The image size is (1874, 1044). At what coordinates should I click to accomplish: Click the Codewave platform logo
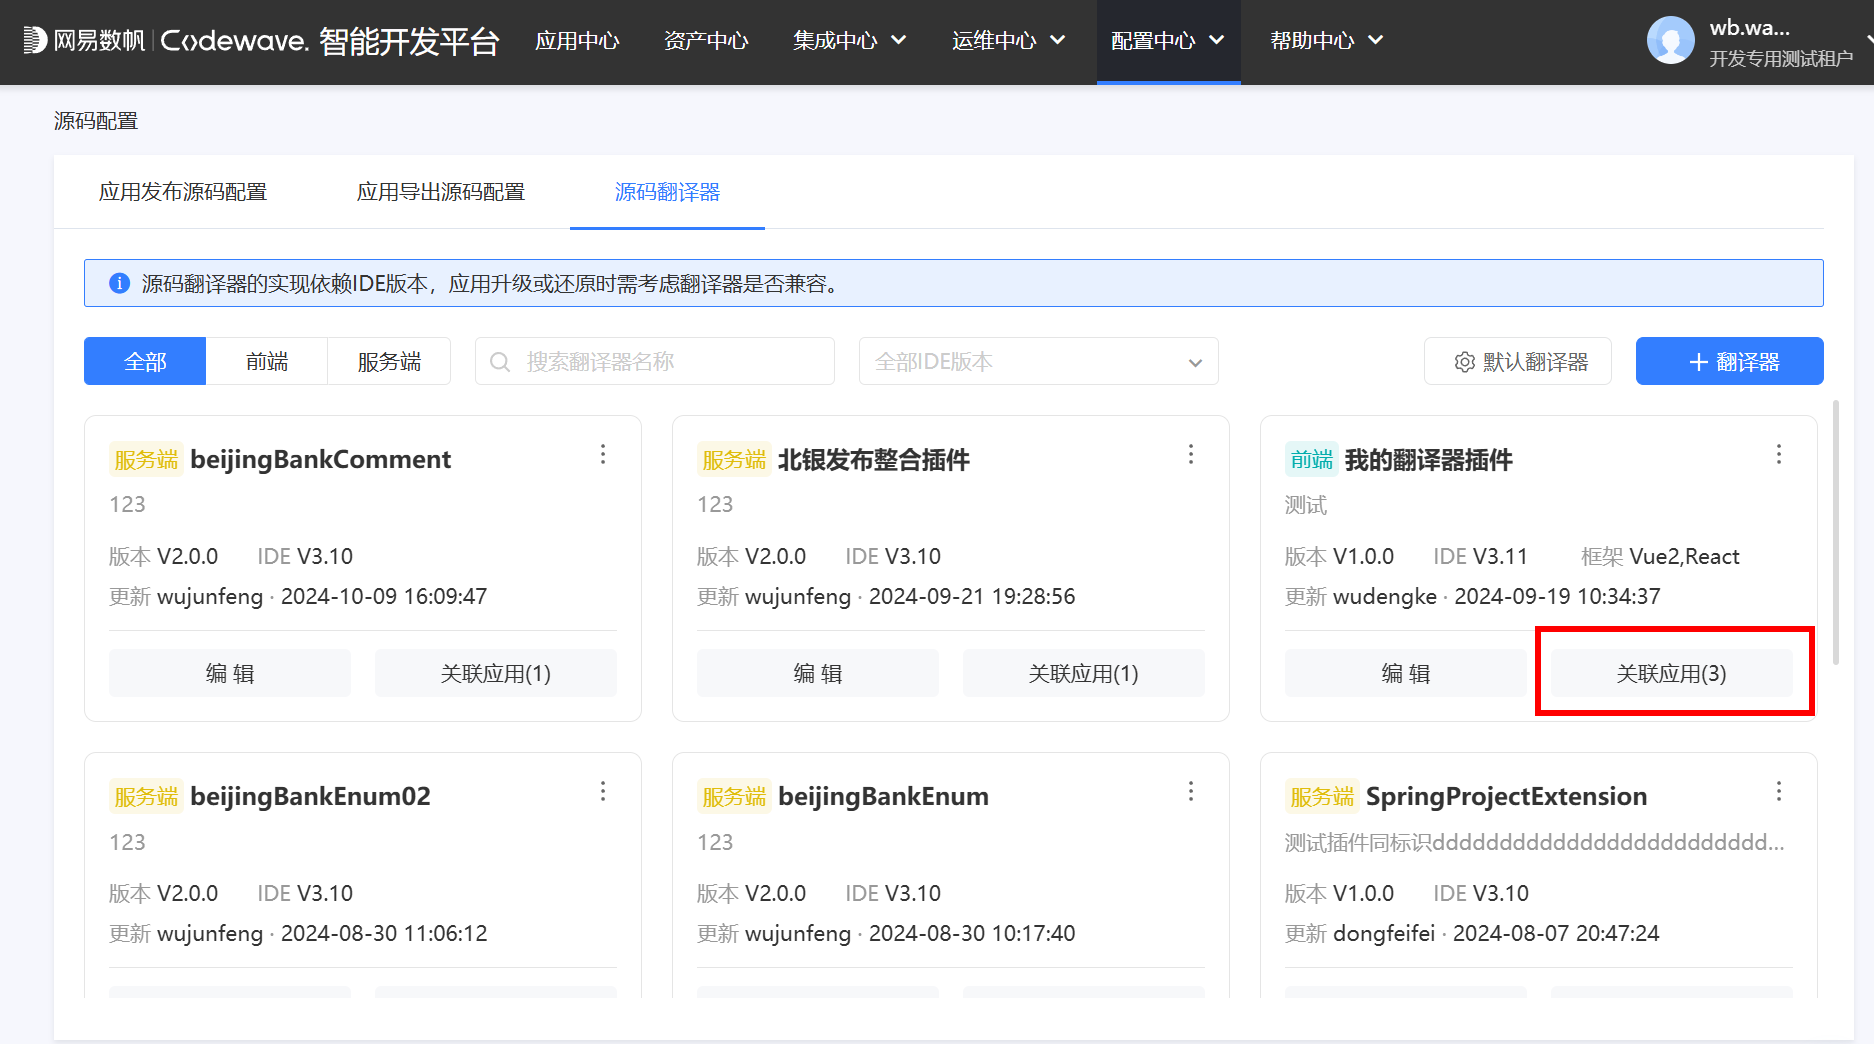pos(261,41)
